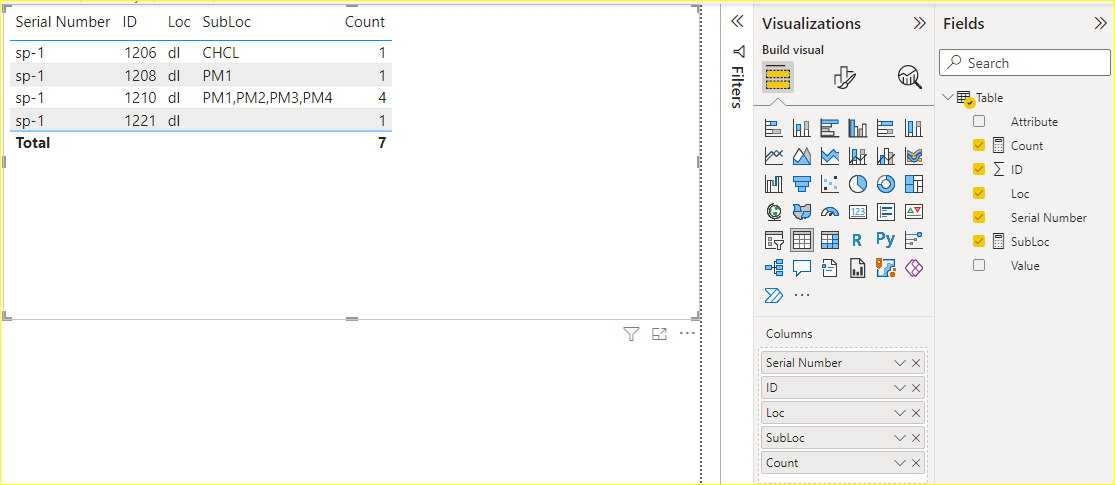Insert a Scatter chart visual
The height and width of the screenshot is (485, 1115).
pos(829,183)
